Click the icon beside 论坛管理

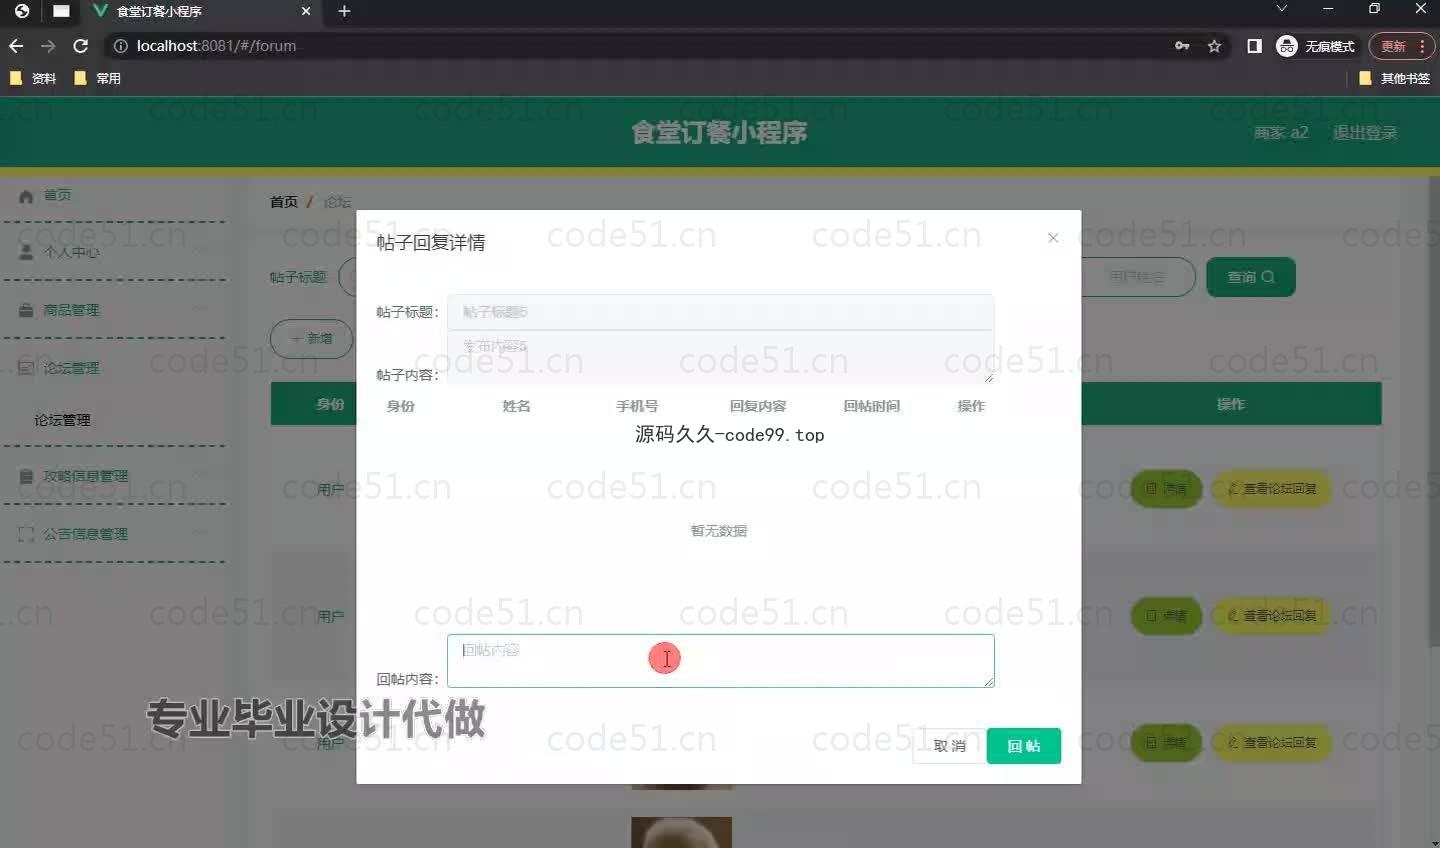[26, 368]
